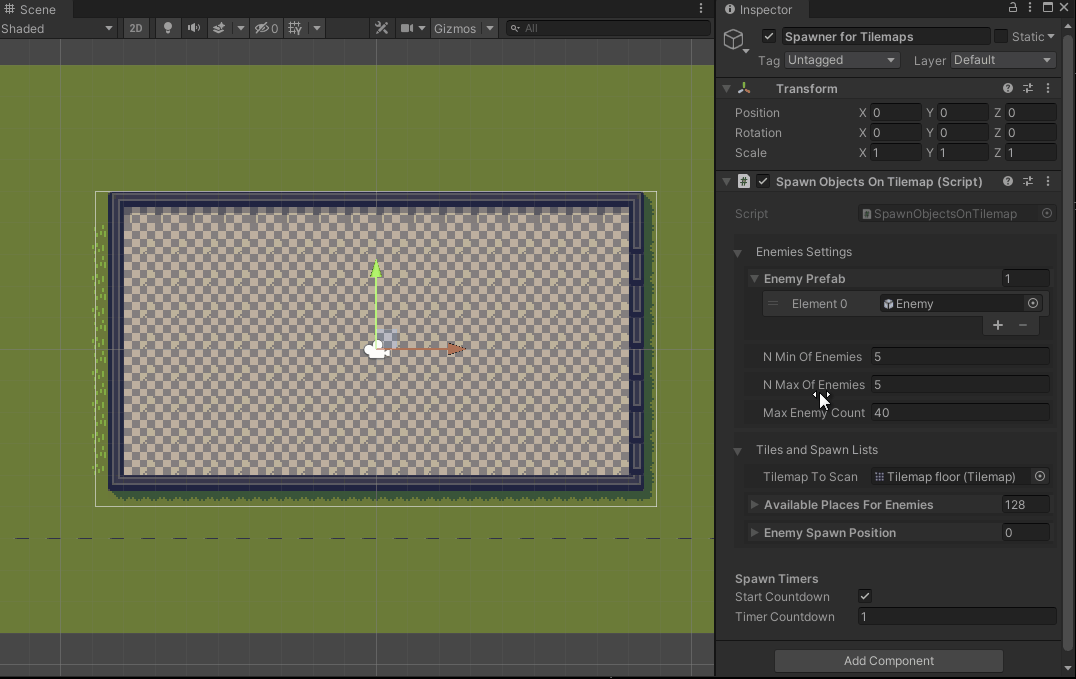This screenshot has width=1076, height=679.
Task: Click the Add Component button
Action: coord(888,660)
